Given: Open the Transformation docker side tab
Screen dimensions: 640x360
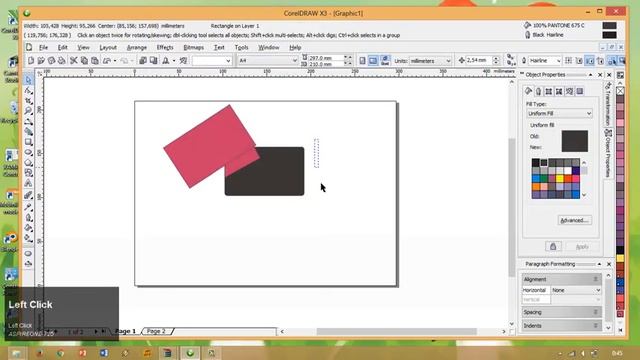Looking at the screenshot, I should (608, 104).
